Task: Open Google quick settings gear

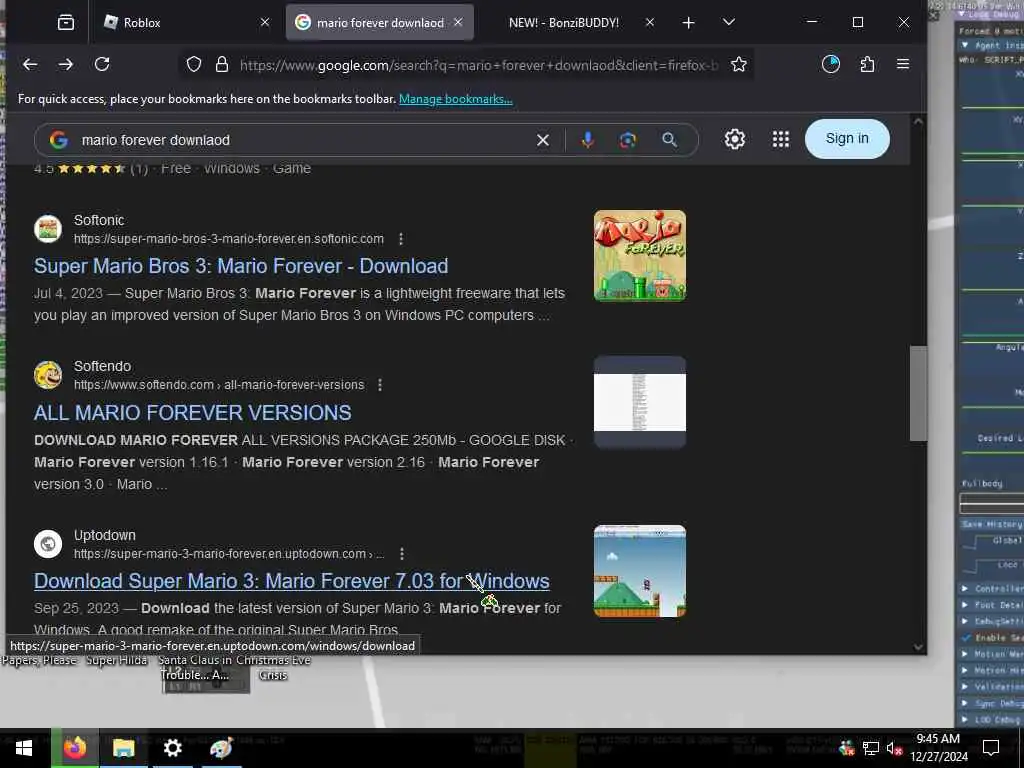Action: tap(735, 139)
